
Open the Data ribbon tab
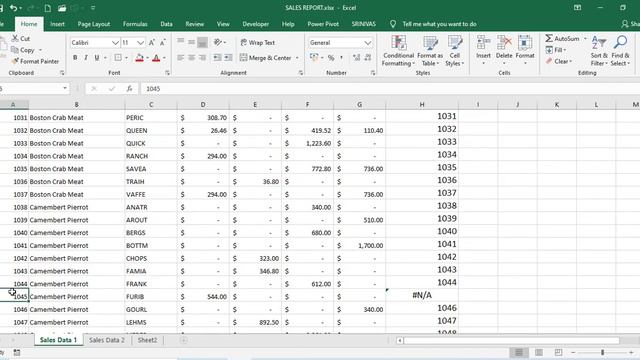click(x=167, y=24)
